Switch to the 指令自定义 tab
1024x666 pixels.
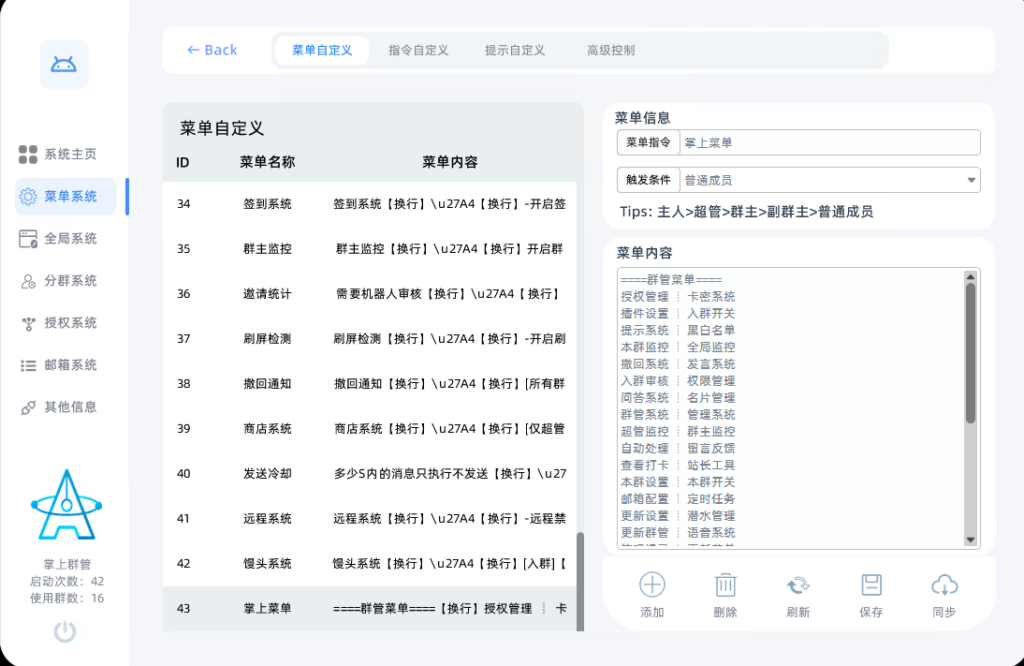click(x=417, y=51)
